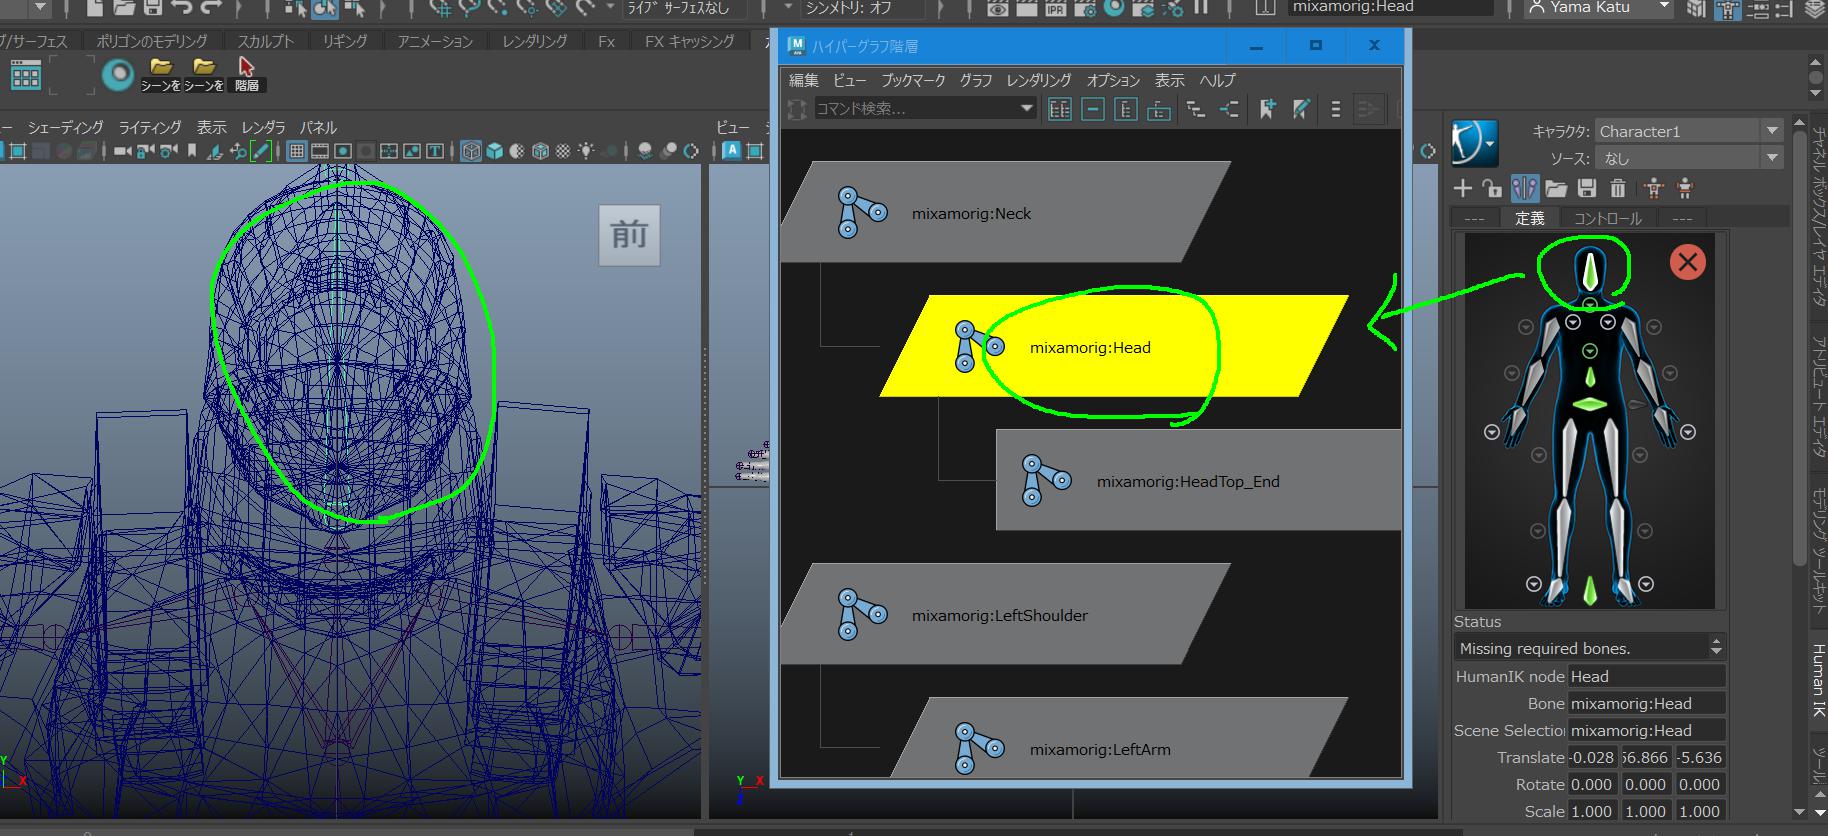This screenshot has height=836, width=1828.
Task: Click the teal ring shelf icon
Action: click(x=118, y=75)
